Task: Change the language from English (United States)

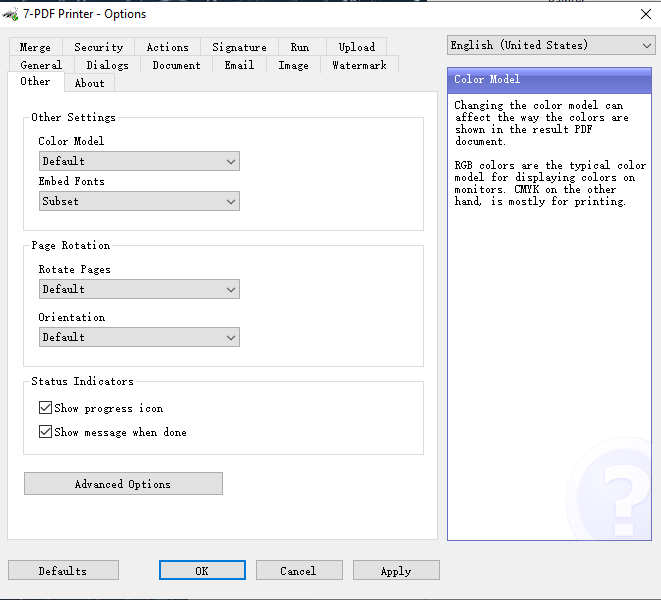Action: click(551, 45)
